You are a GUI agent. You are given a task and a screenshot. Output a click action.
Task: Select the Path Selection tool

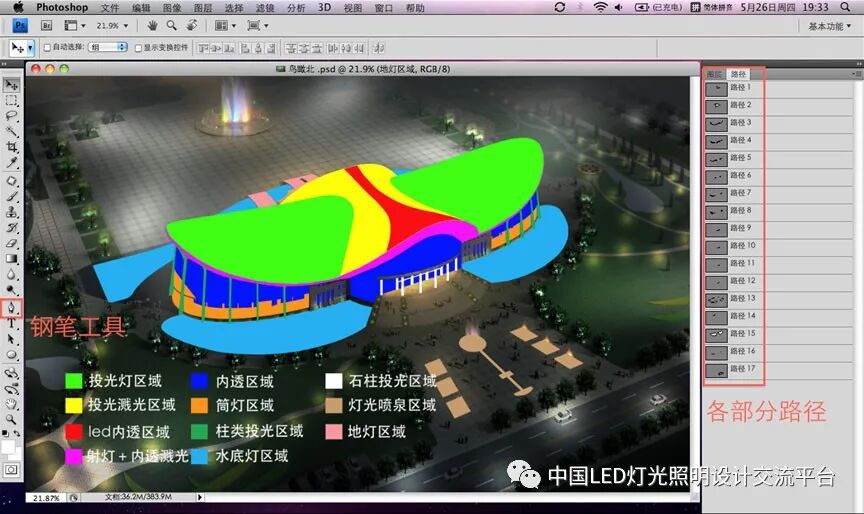point(11,339)
